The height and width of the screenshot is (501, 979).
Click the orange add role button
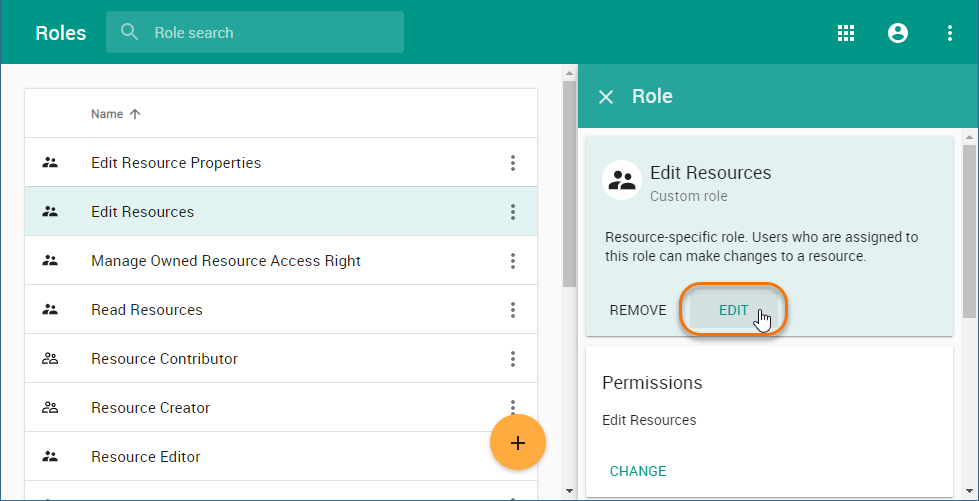[518, 442]
